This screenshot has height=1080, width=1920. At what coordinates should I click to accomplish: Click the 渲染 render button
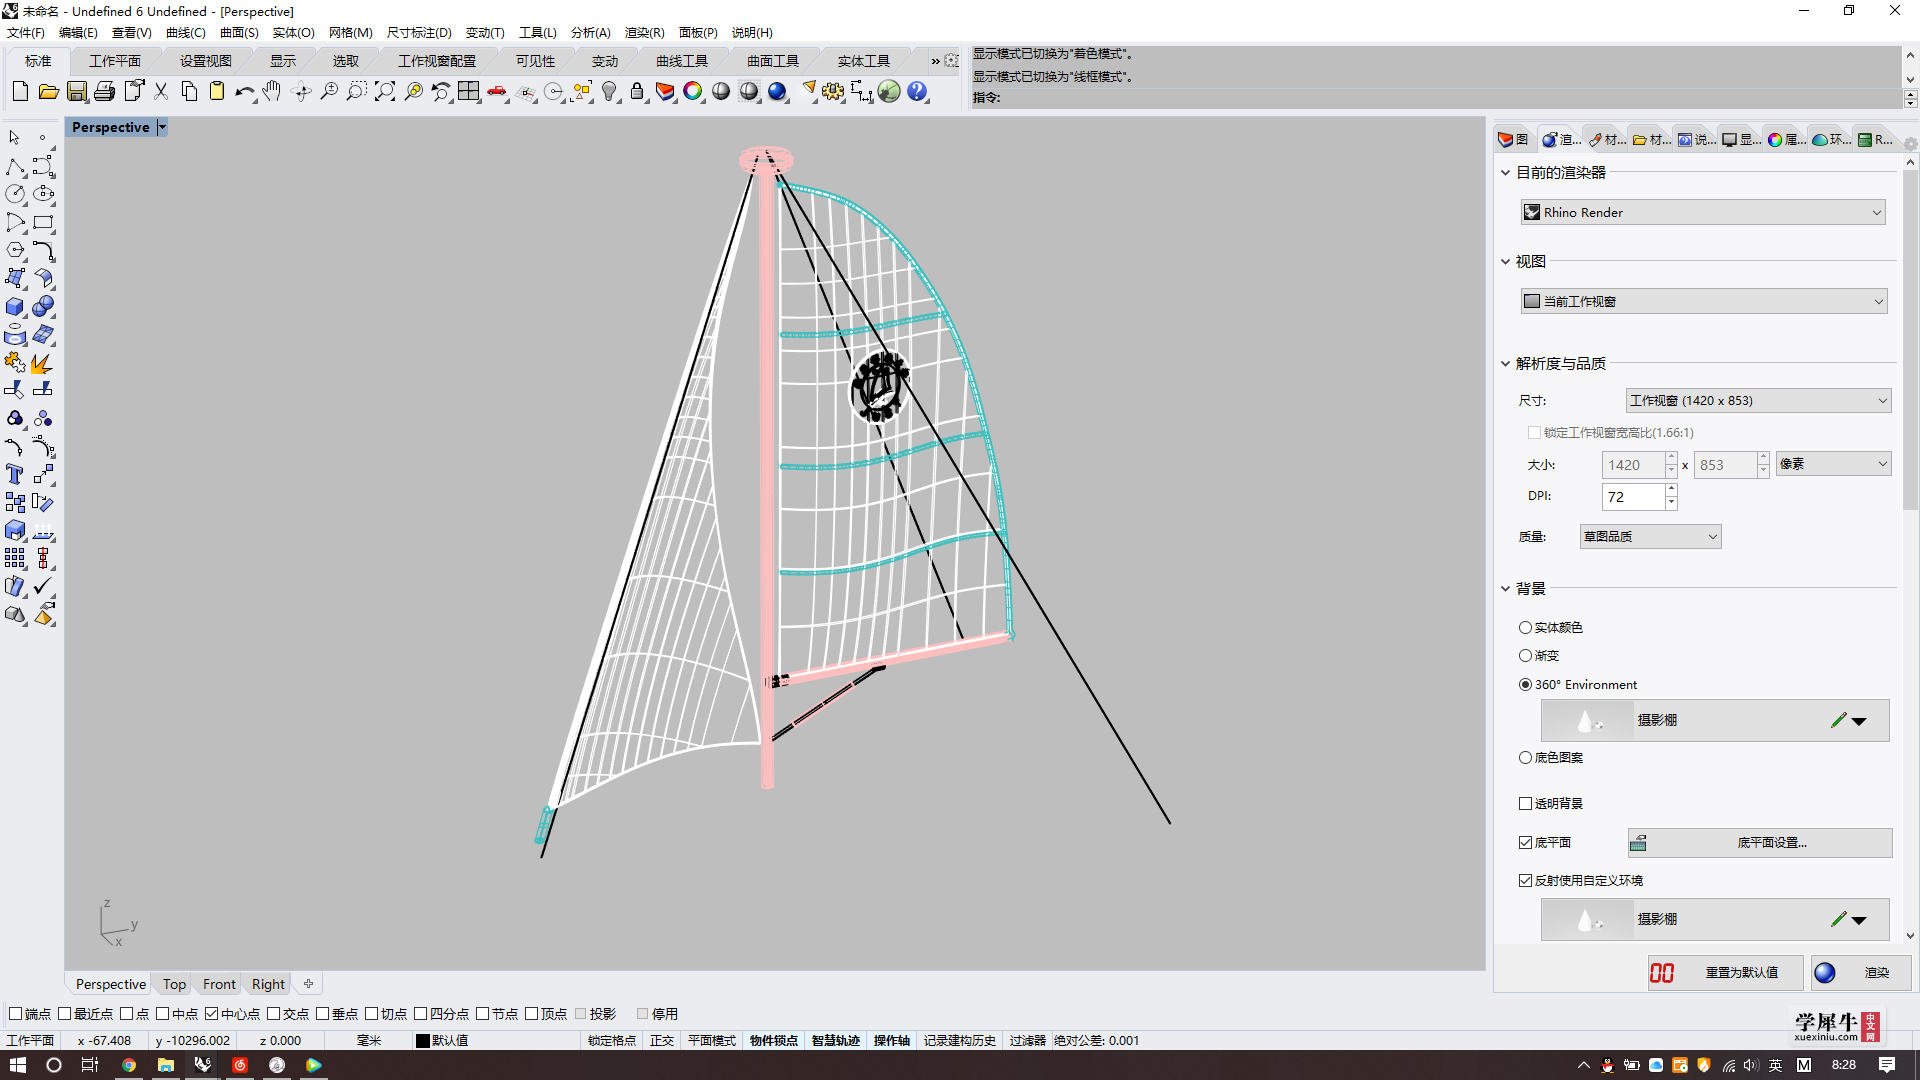1861,973
